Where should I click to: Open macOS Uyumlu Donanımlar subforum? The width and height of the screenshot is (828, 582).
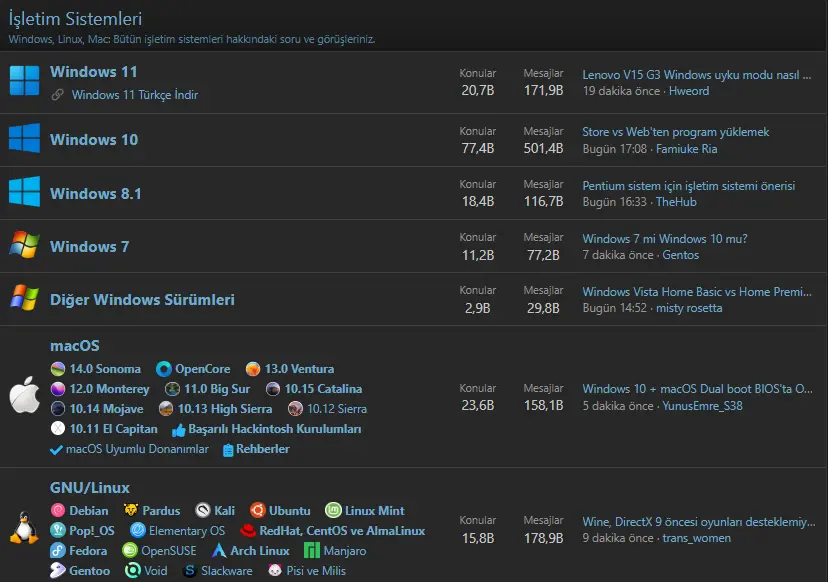(137, 449)
